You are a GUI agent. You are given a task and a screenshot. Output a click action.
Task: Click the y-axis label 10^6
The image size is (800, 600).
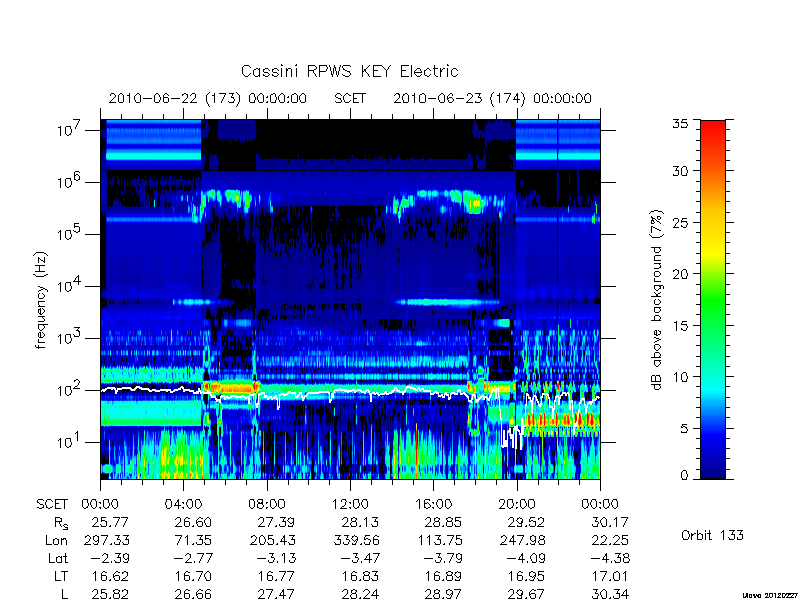pyautogui.click(x=70, y=182)
